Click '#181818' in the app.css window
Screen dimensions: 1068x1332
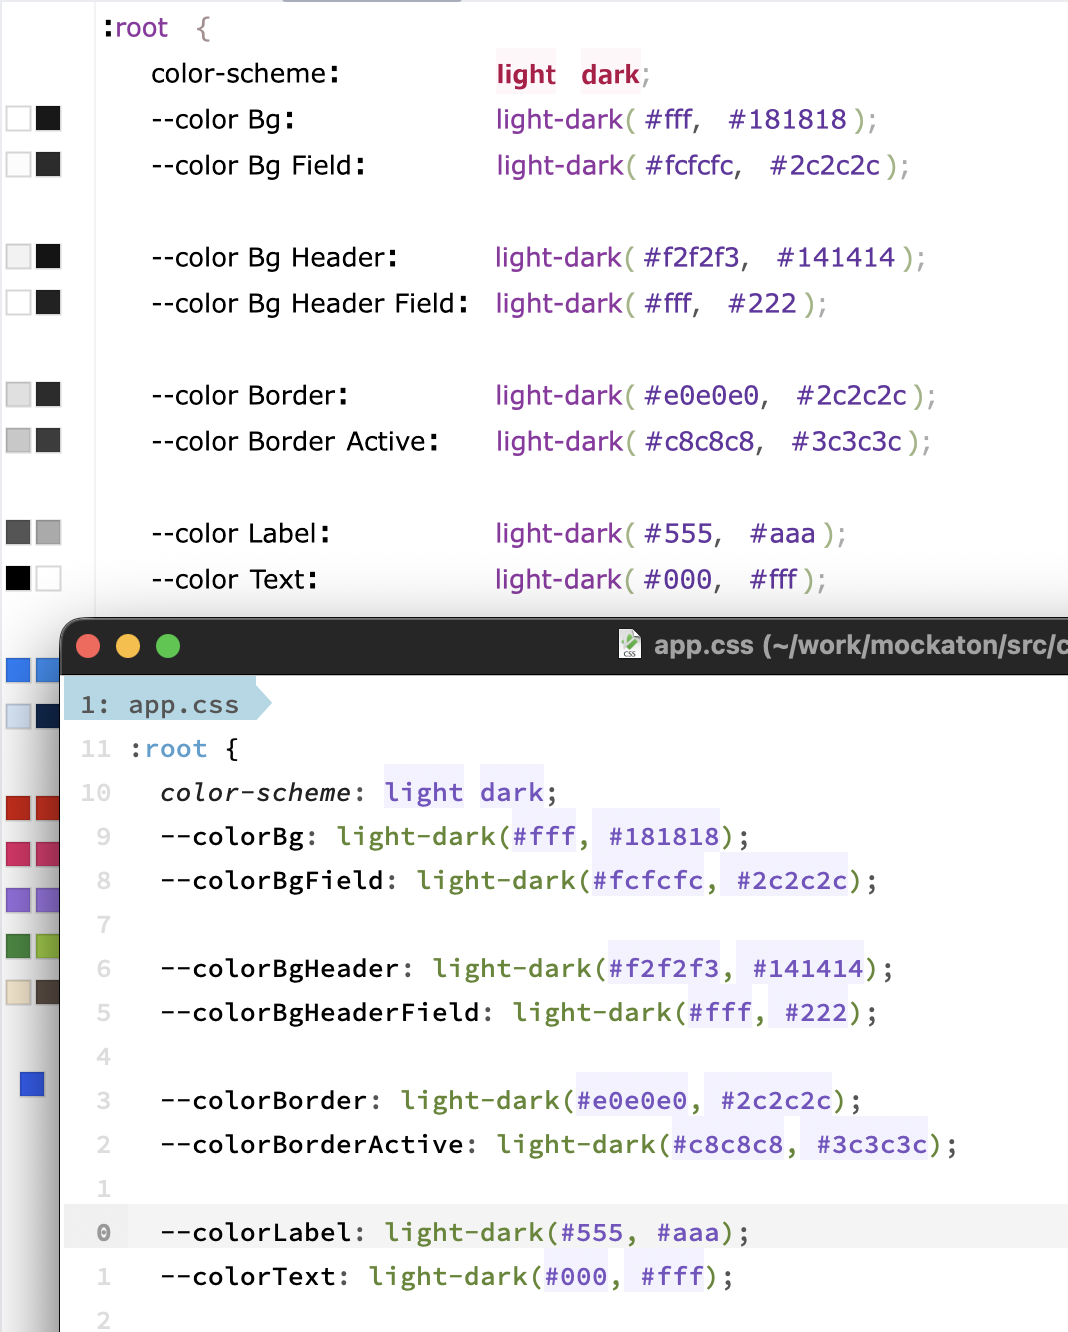pos(664,837)
